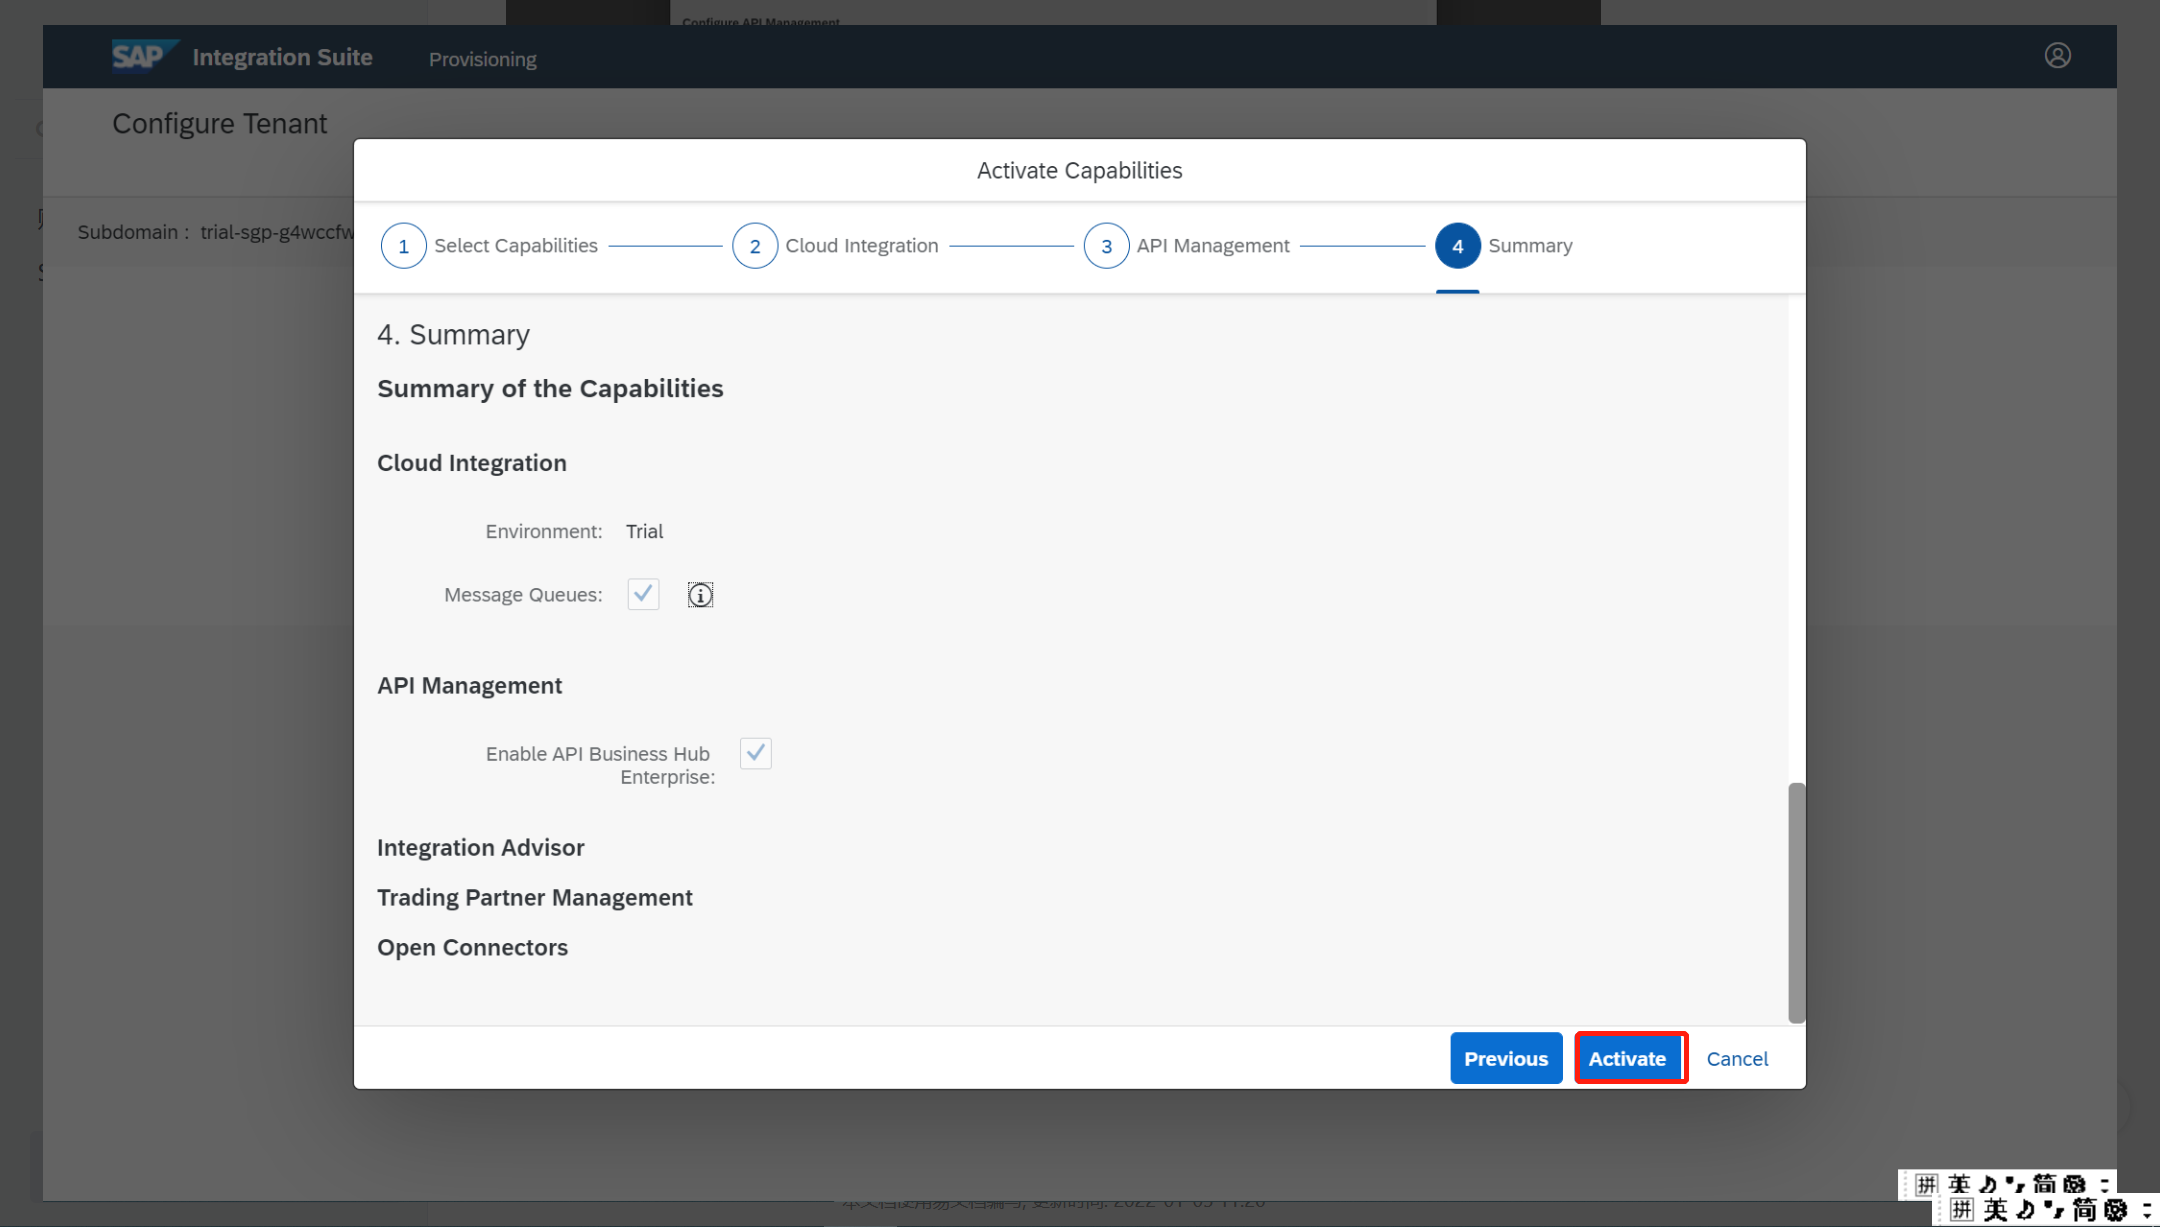Viewport: 2160px width, 1227px height.
Task: Click the dialog vertical scrollbar
Action: coord(1796,902)
